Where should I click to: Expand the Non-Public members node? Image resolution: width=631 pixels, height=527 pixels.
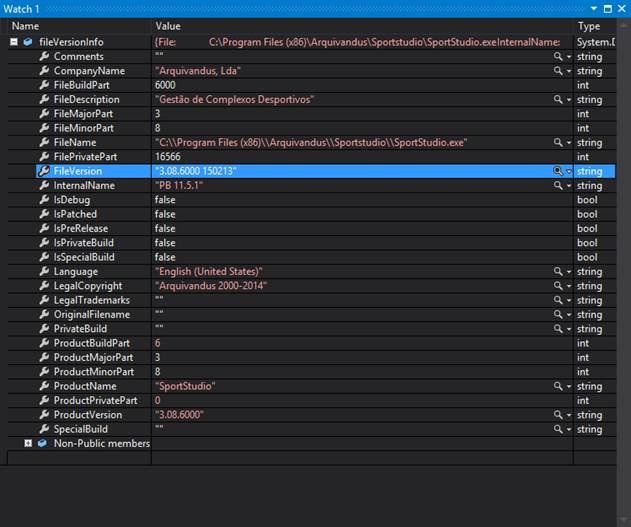pos(28,443)
